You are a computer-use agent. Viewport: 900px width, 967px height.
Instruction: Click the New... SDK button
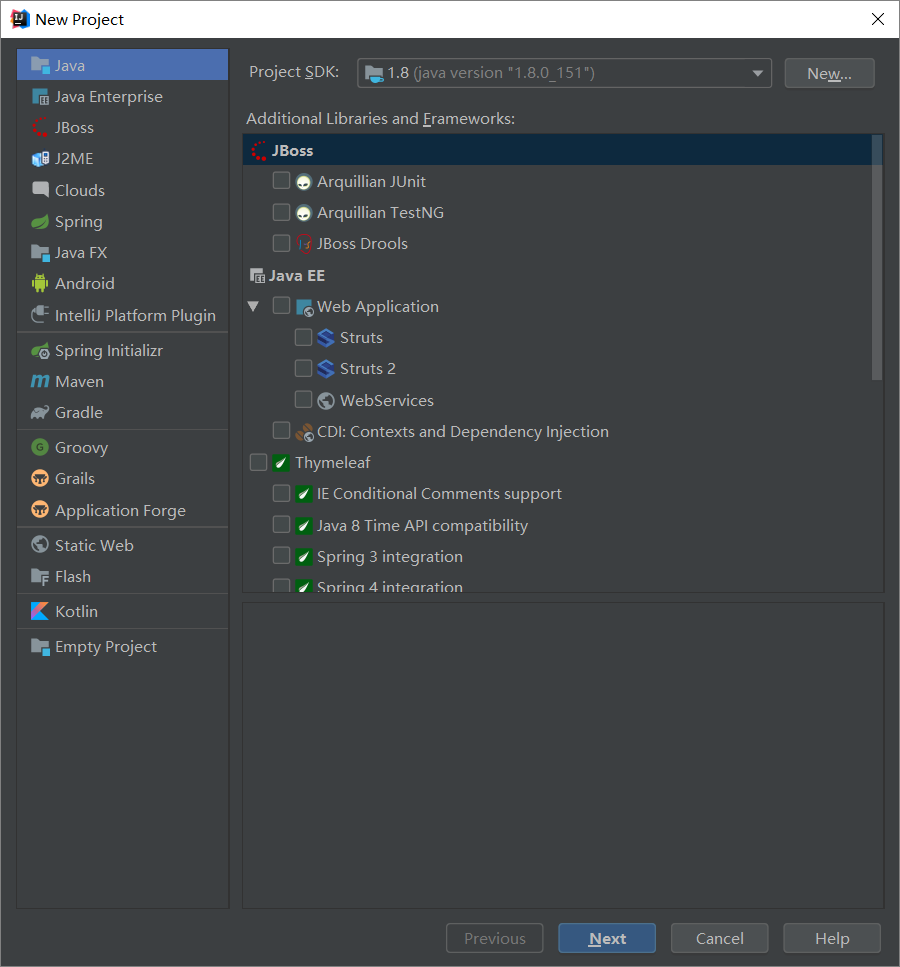tap(829, 73)
